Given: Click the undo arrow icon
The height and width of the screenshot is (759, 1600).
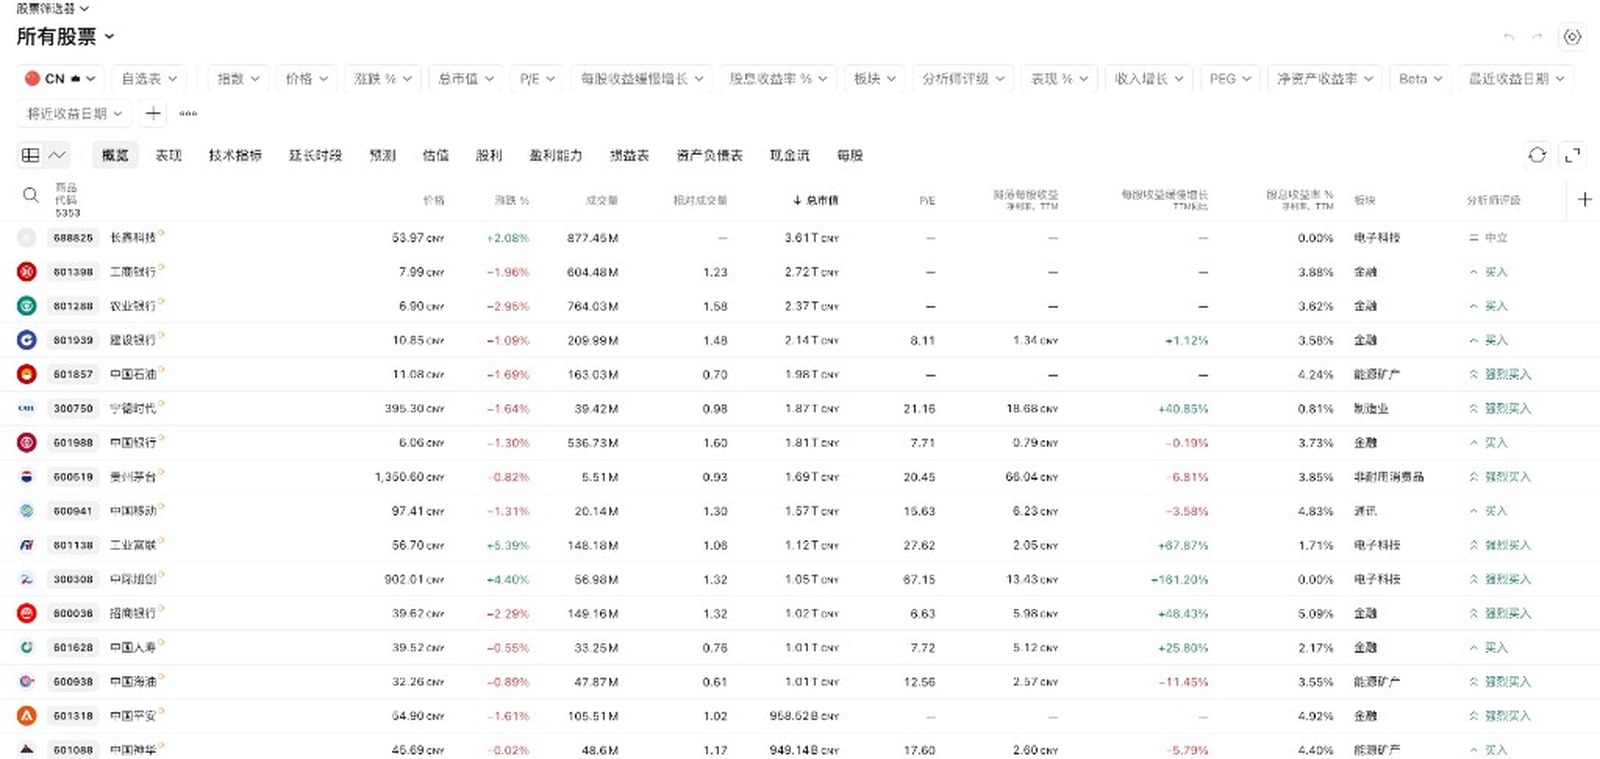Looking at the screenshot, I should pyautogui.click(x=1509, y=37).
